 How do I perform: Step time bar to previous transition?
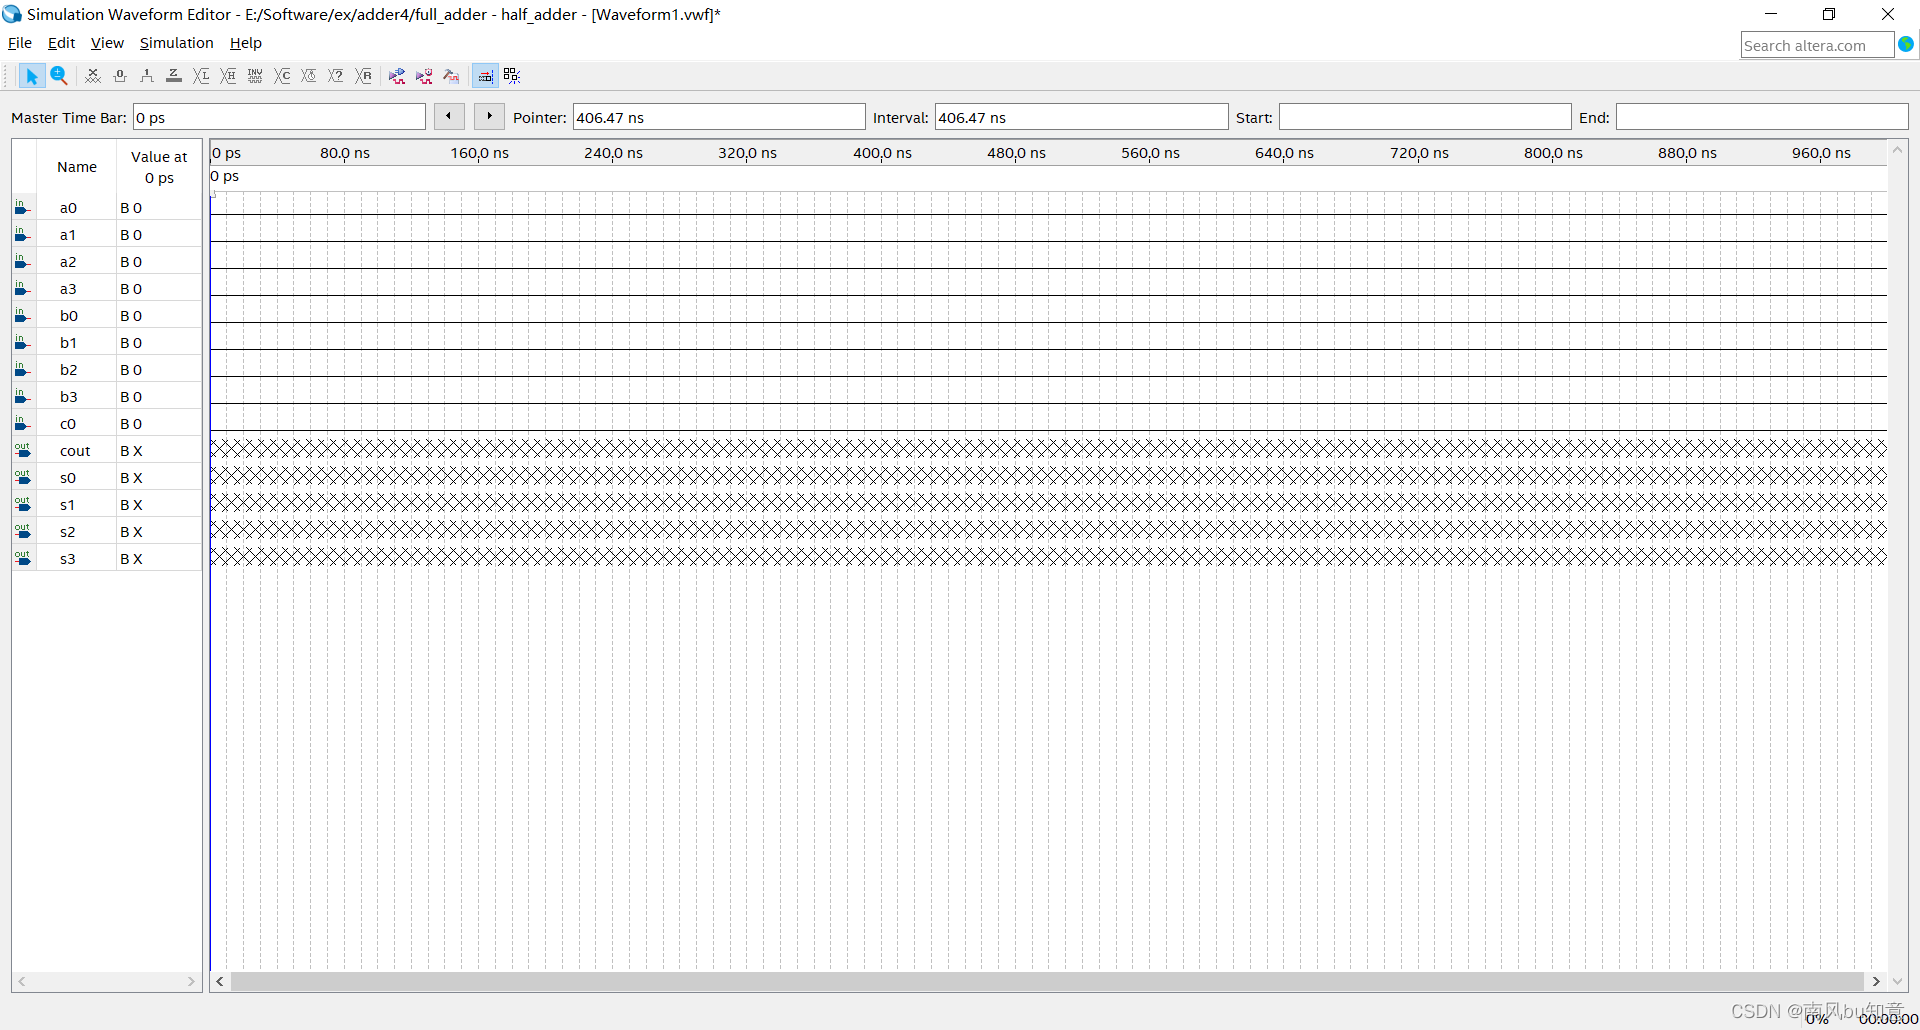tap(449, 116)
